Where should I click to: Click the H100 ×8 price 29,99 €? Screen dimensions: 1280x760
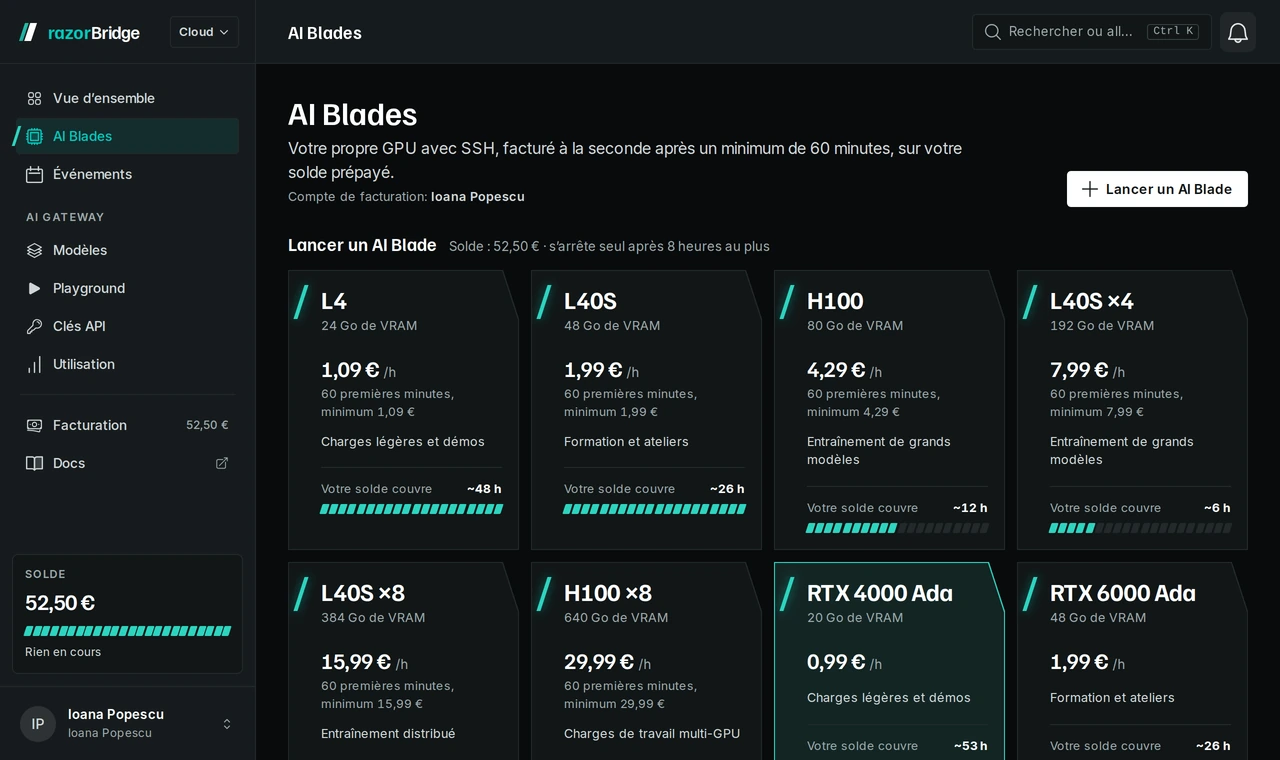(599, 662)
